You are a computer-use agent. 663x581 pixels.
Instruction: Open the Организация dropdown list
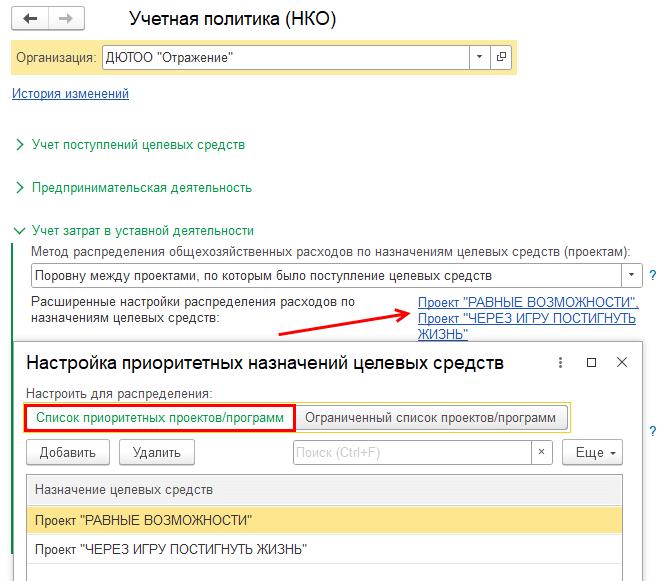pos(479,57)
